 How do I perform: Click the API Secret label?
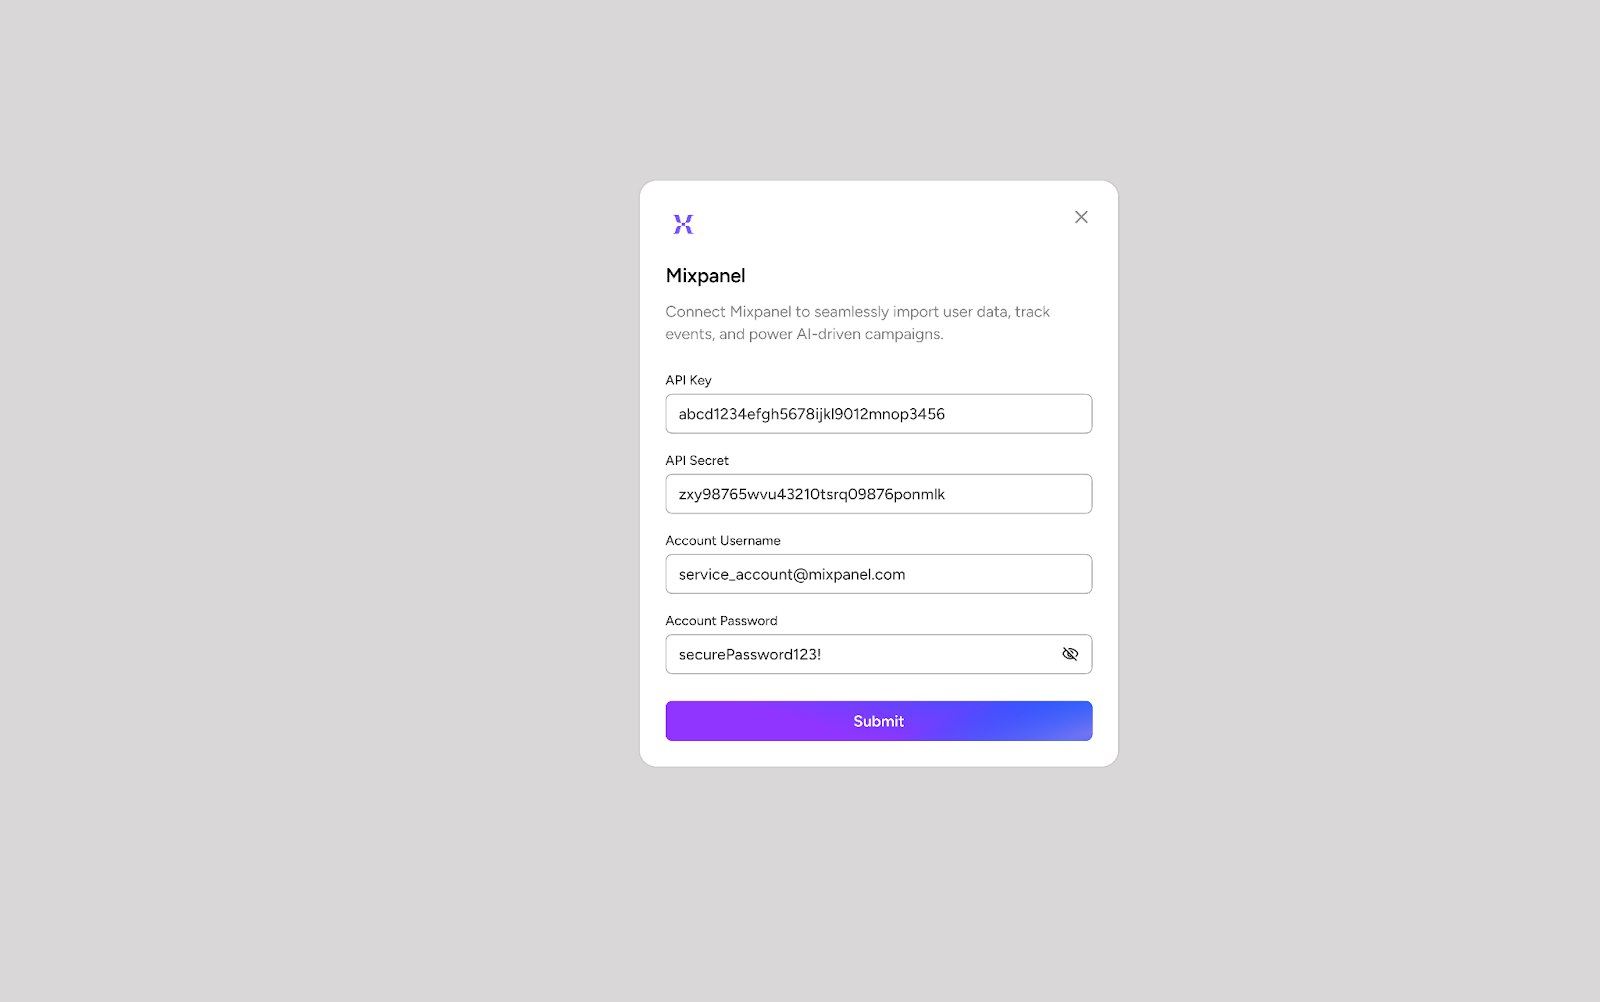click(697, 460)
